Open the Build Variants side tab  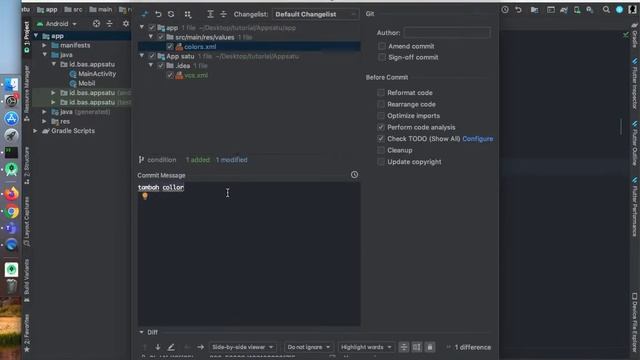27,281
